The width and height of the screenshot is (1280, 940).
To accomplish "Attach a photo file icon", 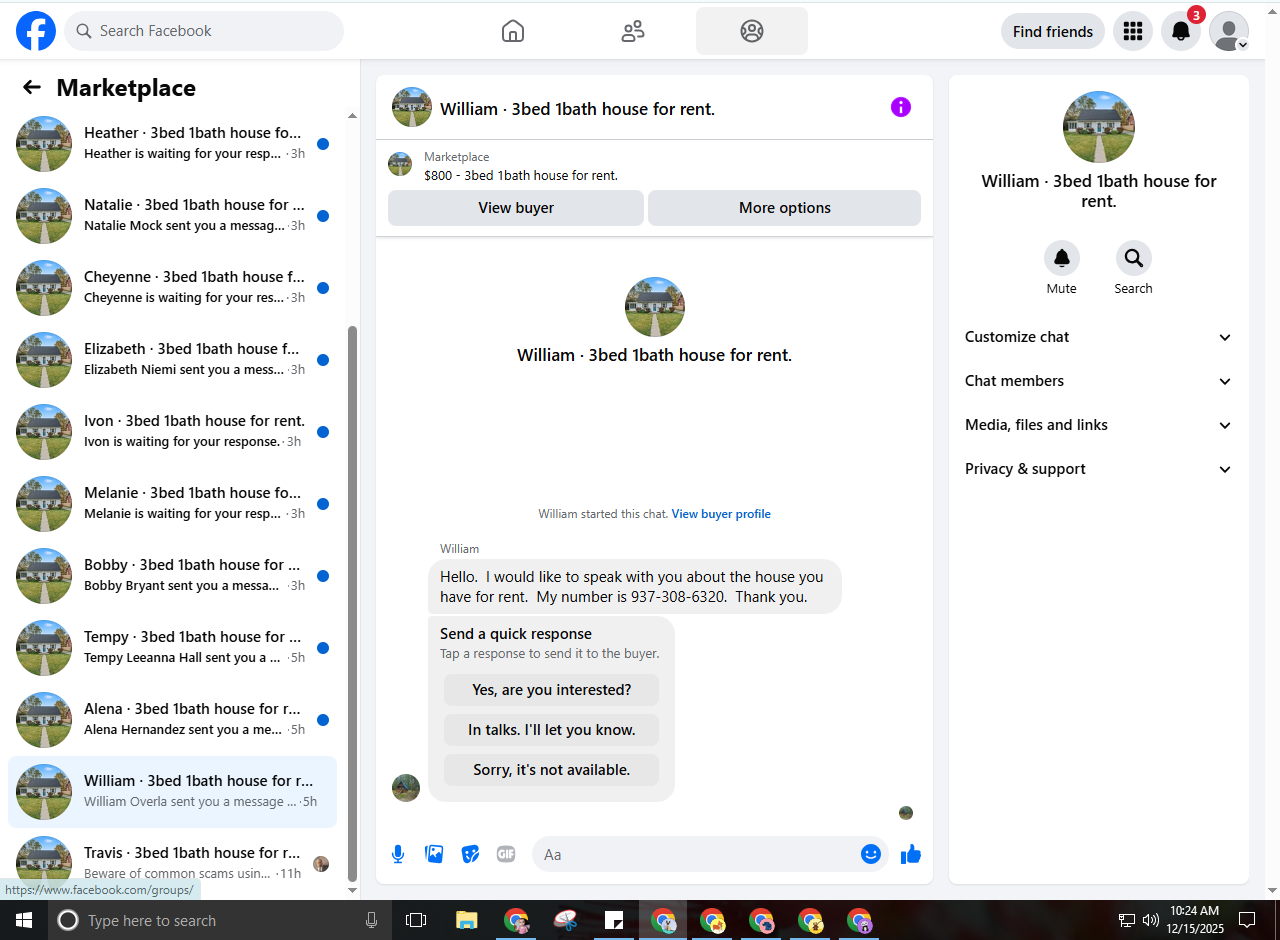I will click(434, 854).
